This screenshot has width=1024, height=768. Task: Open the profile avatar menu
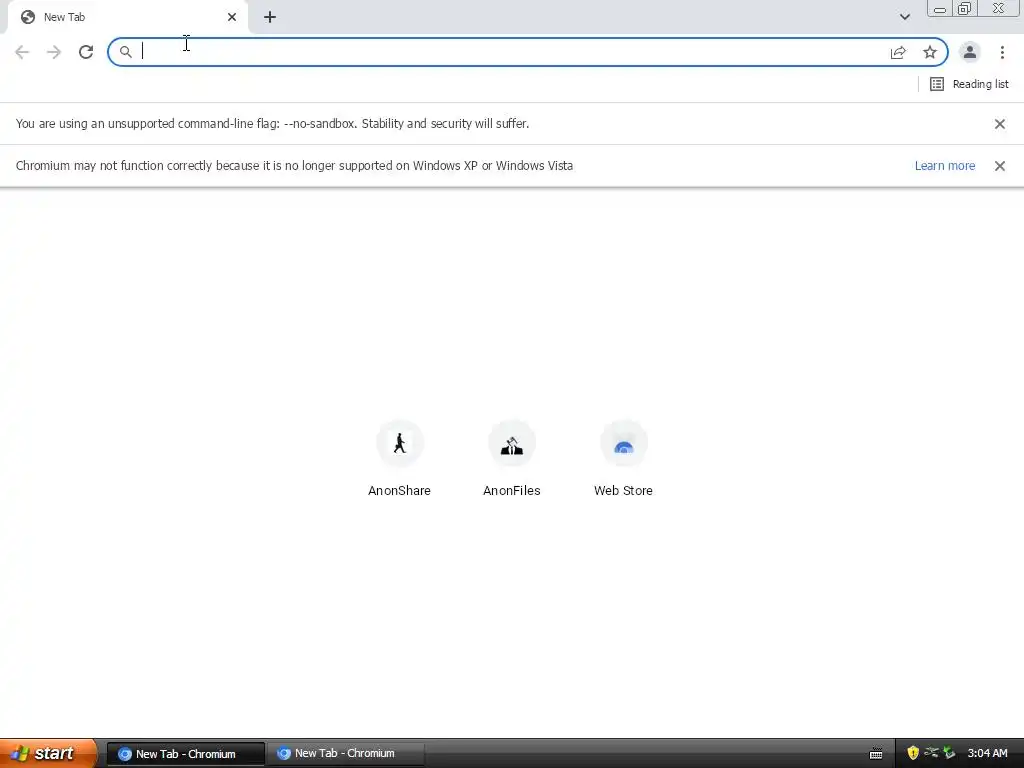970,52
